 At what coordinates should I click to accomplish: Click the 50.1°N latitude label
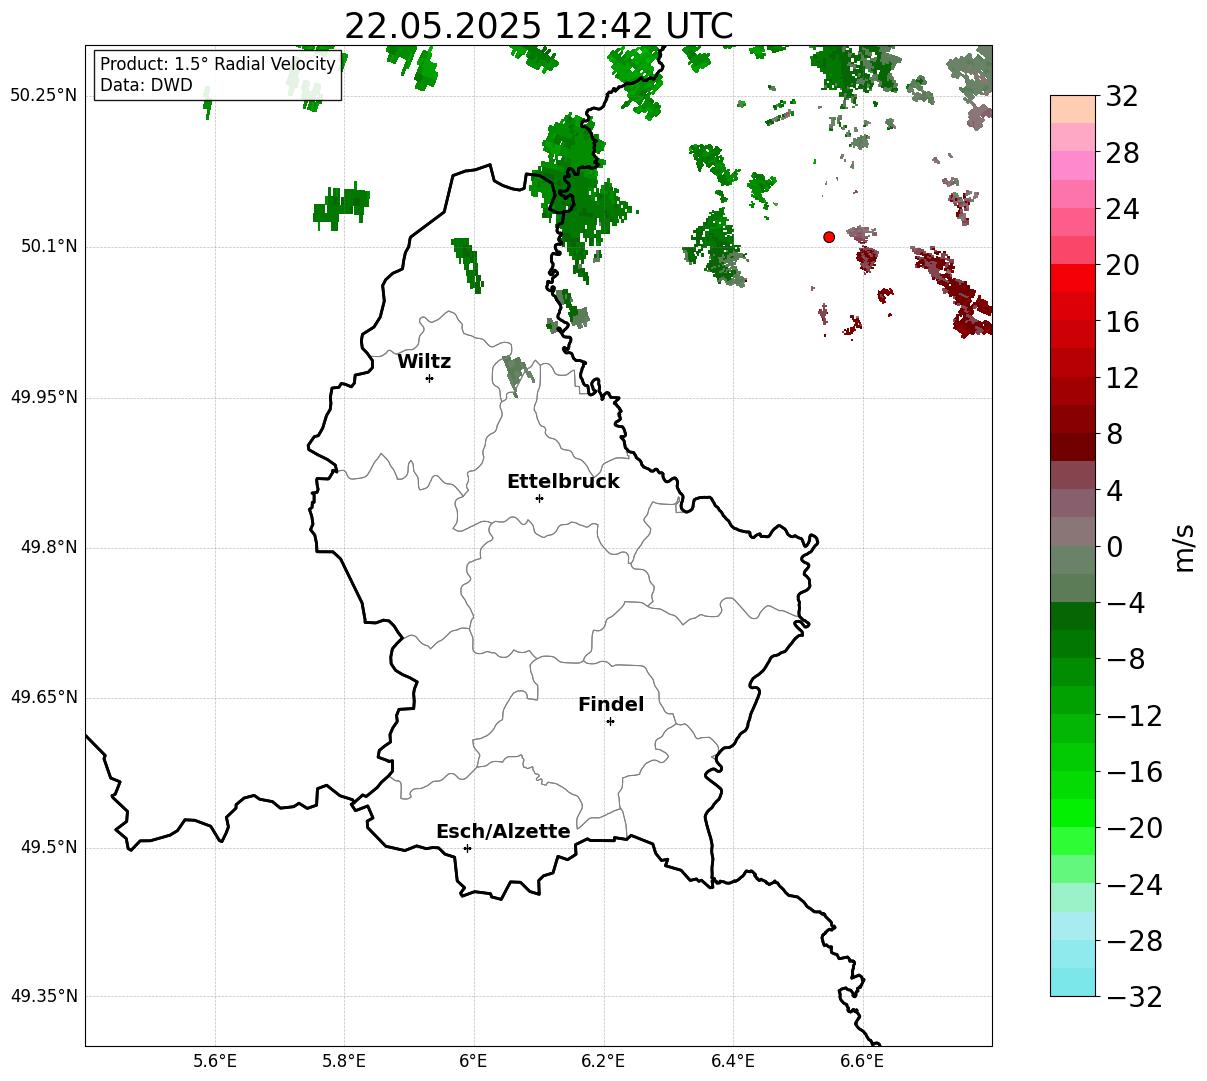pos(49,247)
